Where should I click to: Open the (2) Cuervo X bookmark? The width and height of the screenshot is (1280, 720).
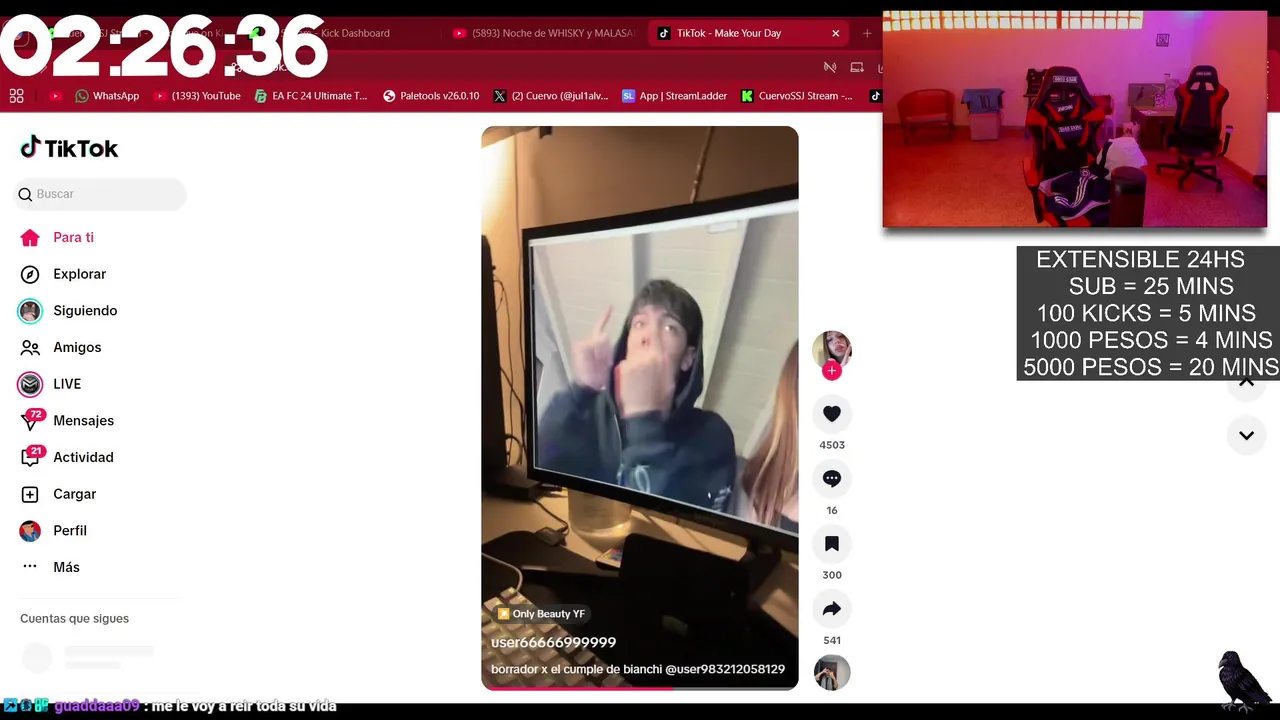(551, 96)
